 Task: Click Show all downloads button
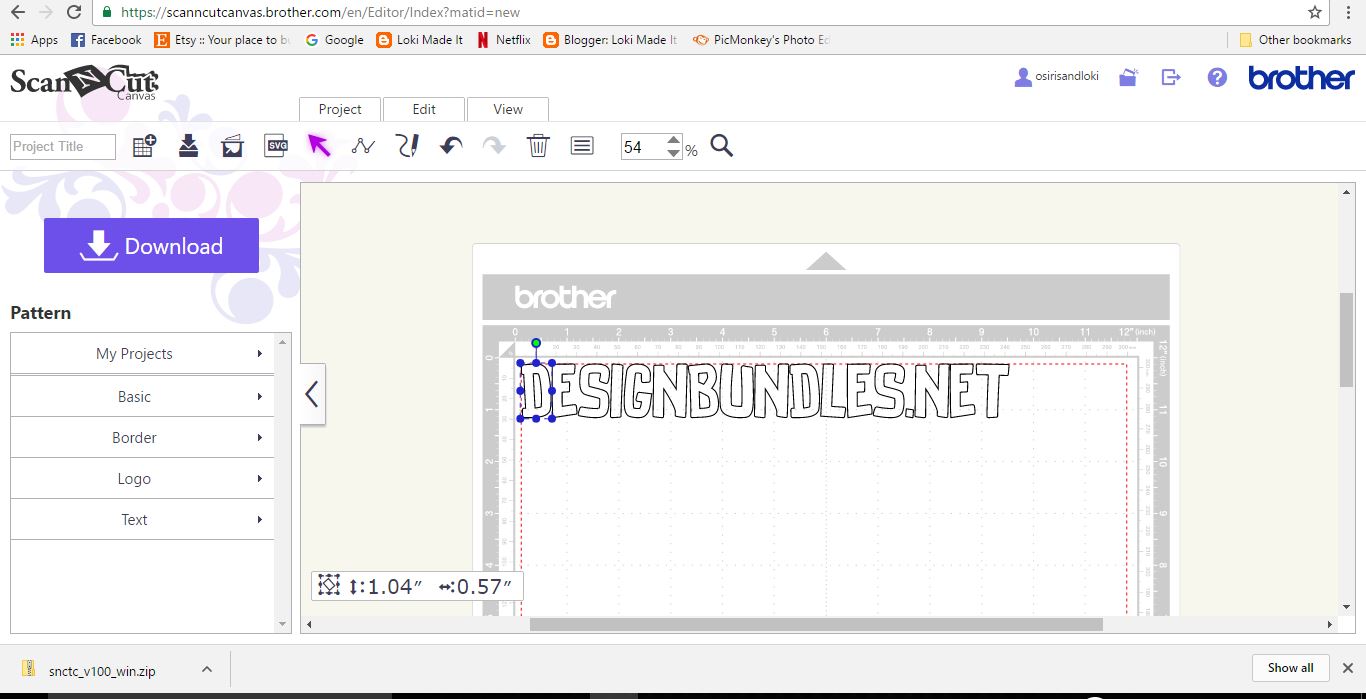pos(1291,668)
